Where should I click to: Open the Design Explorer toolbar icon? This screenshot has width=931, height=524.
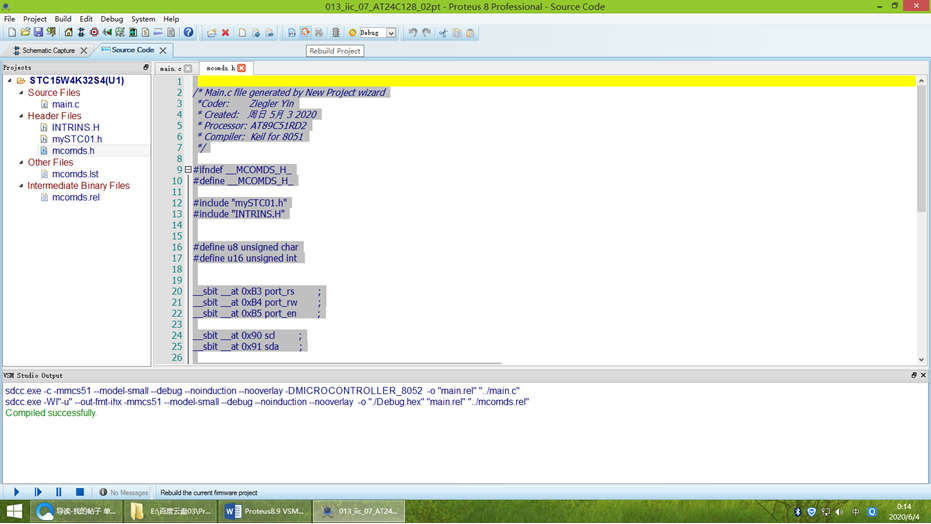[x=133, y=33]
